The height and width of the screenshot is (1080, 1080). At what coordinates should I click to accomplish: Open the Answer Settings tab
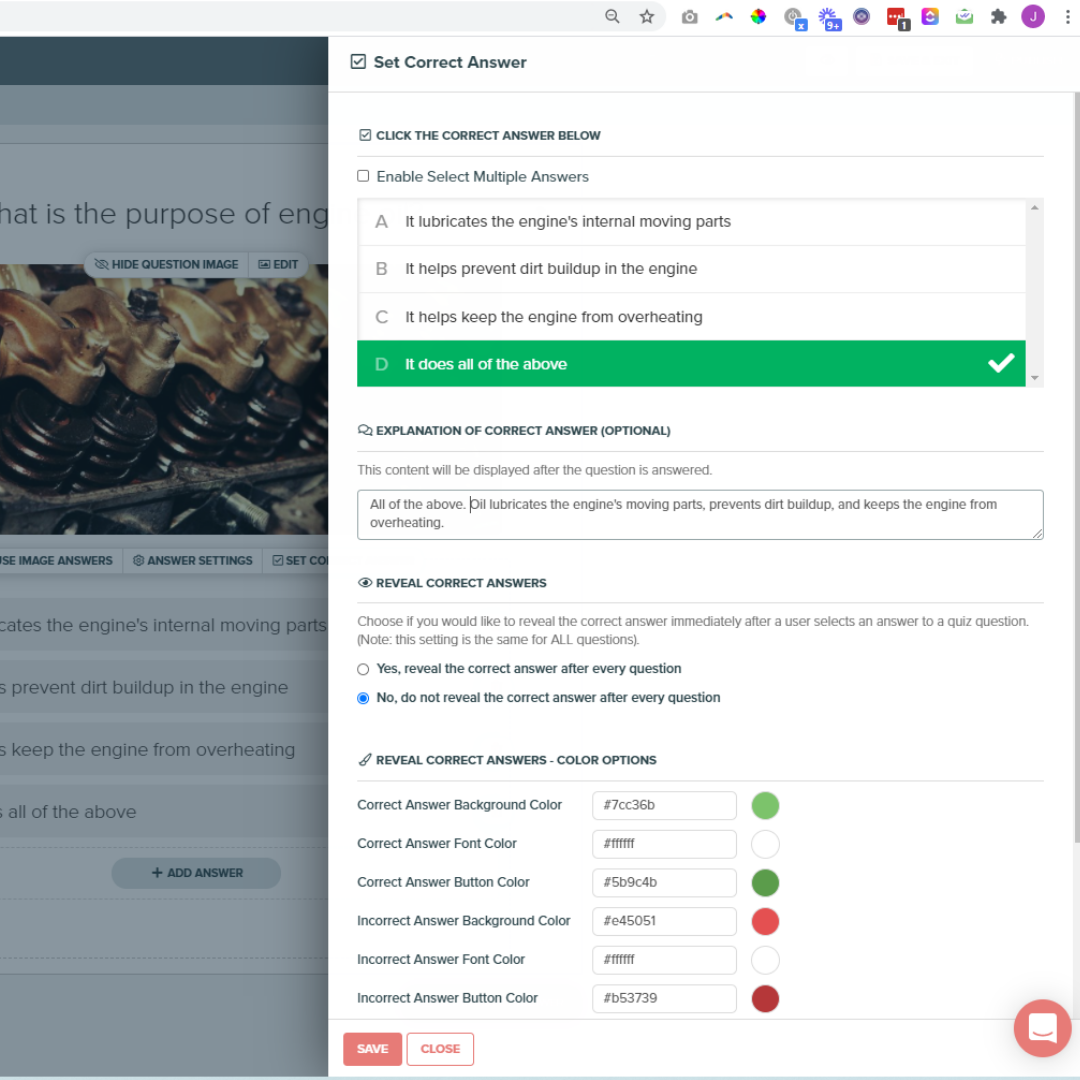(193, 561)
